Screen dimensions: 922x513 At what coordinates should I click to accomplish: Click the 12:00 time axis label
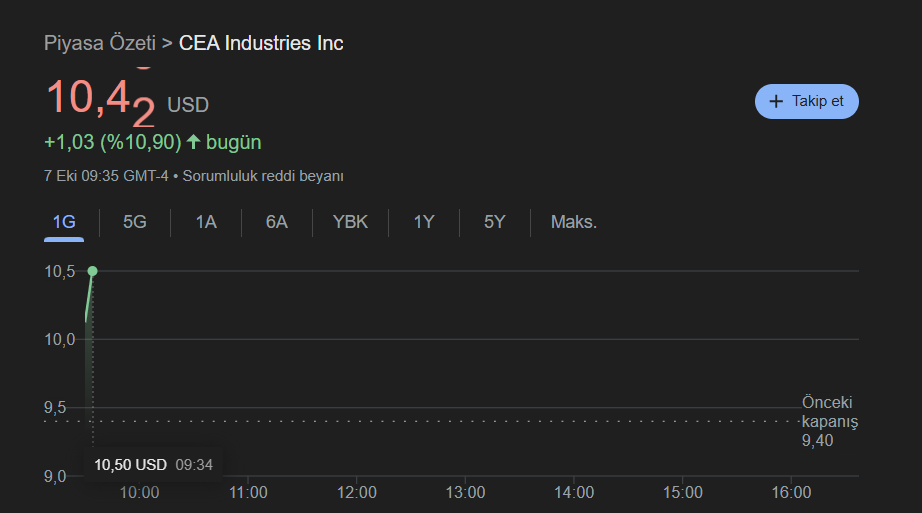tap(357, 492)
